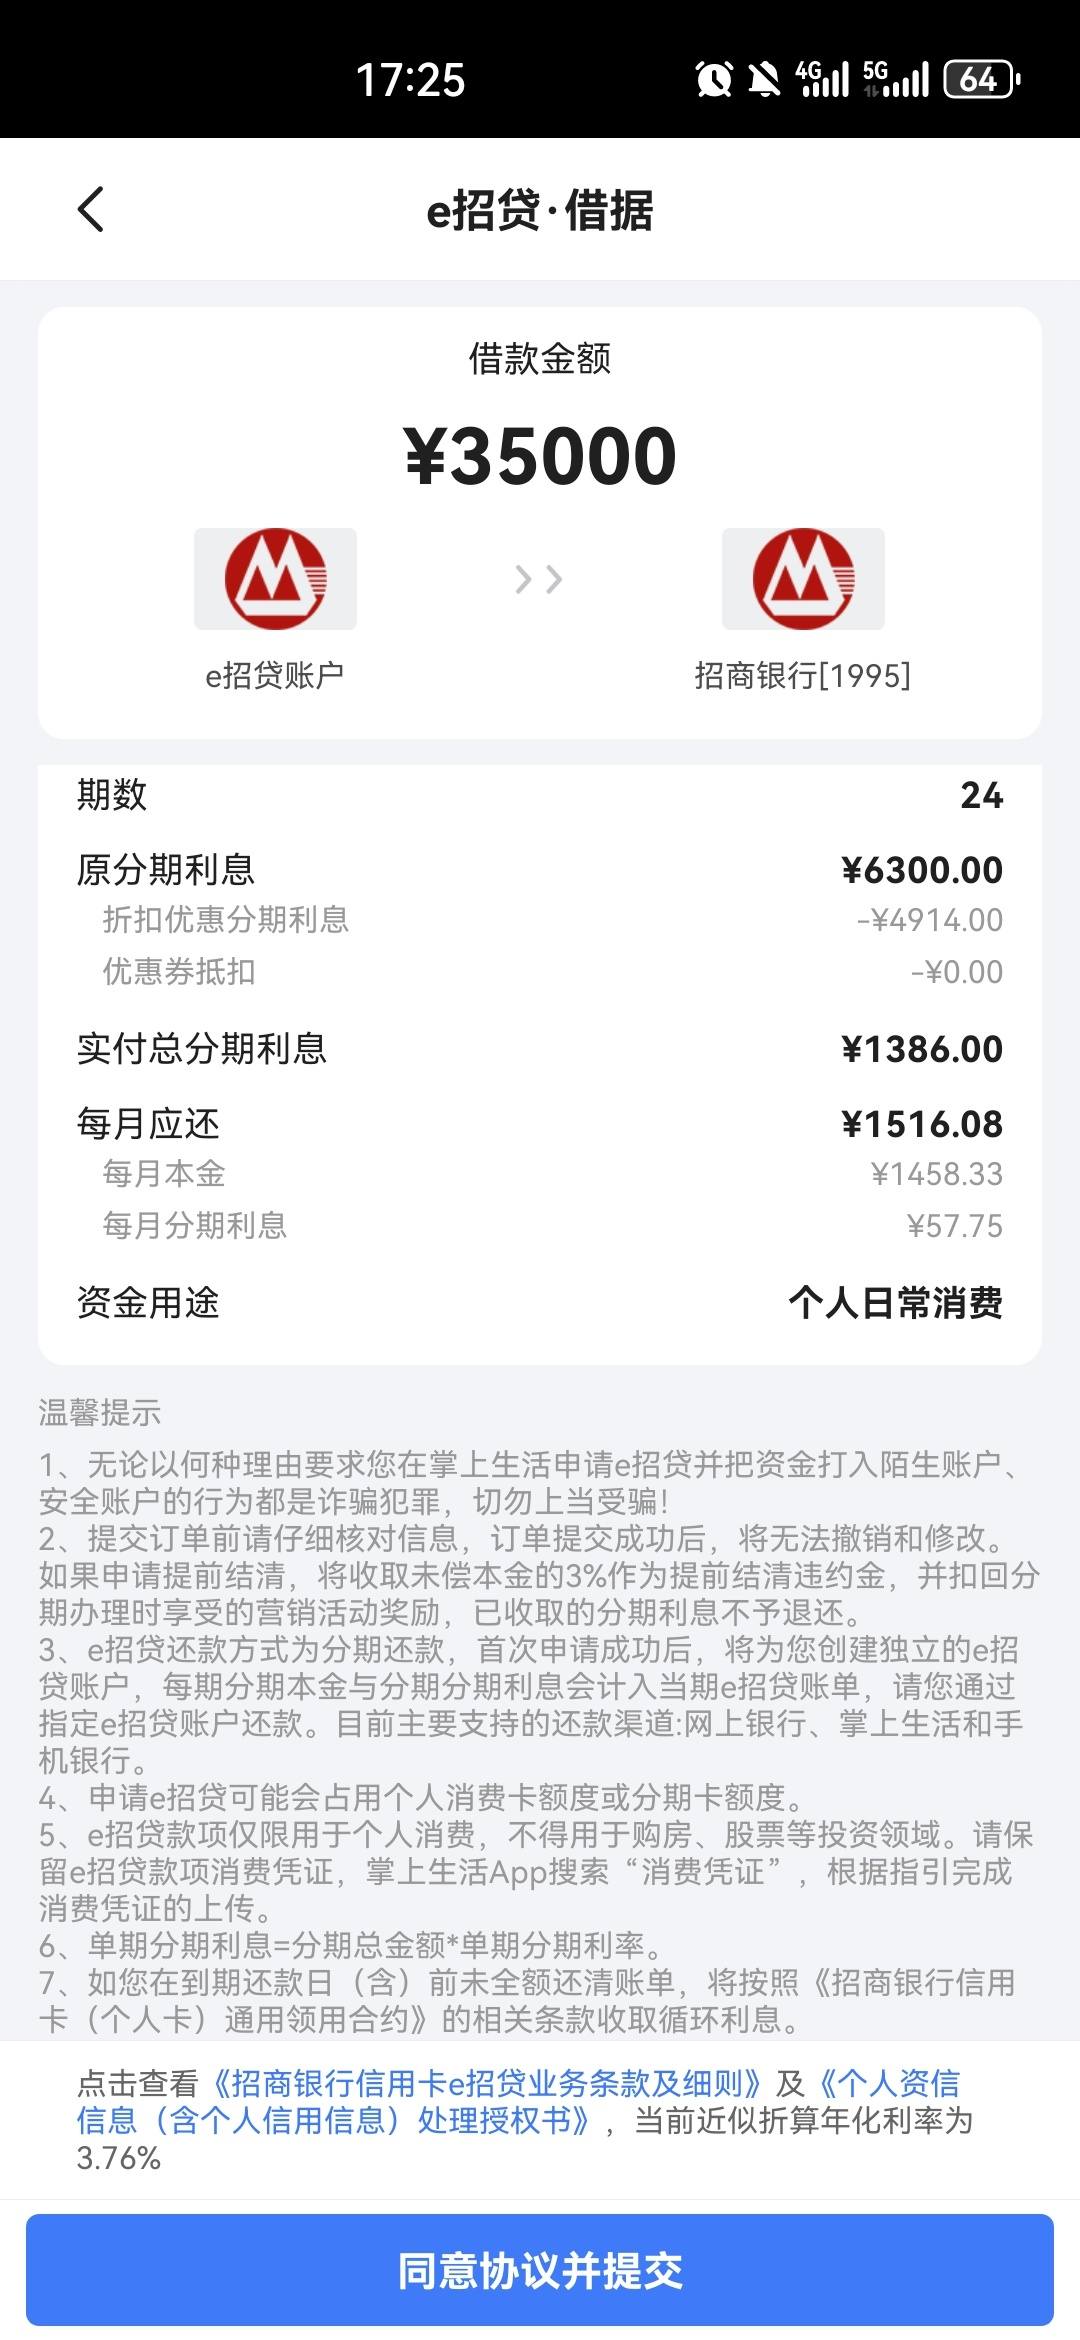1080x2340 pixels.
Task: Tap the 原分期利息 ¥6300.00 row
Action: pyautogui.click(x=540, y=870)
